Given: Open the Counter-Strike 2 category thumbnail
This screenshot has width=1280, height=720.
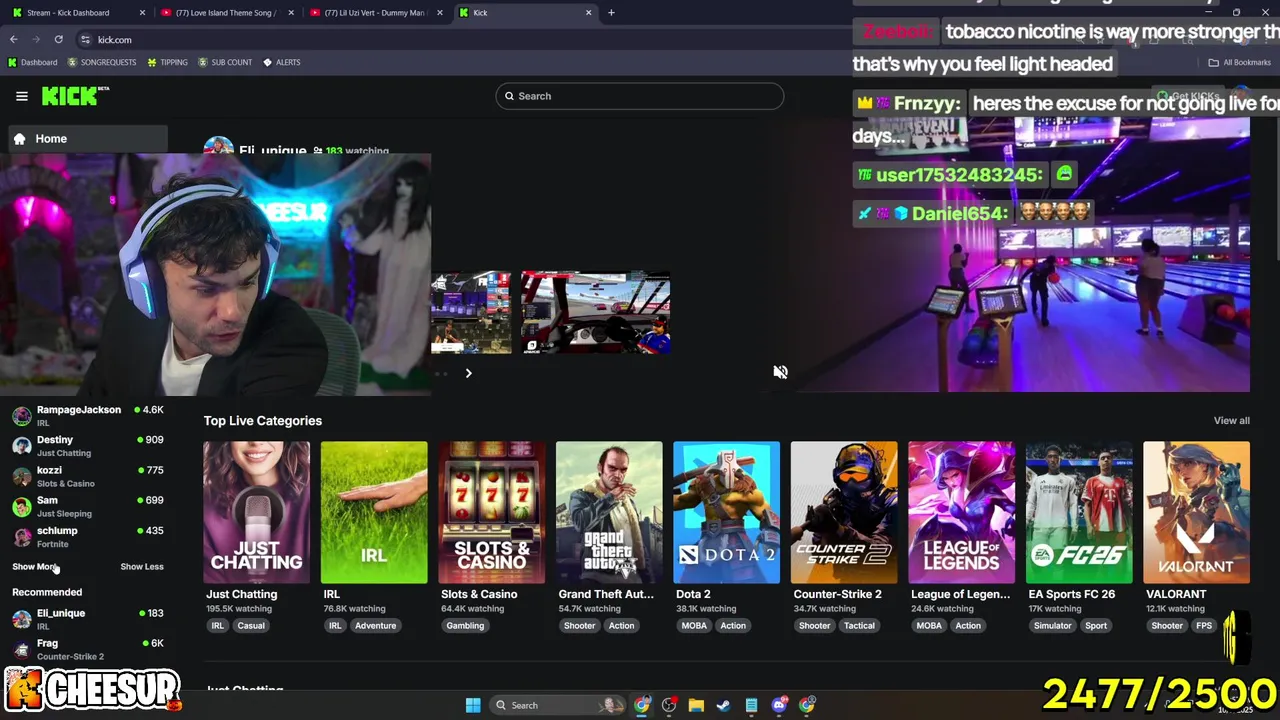Looking at the screenshot, I should pyautogui.click(x=844, y=512).
